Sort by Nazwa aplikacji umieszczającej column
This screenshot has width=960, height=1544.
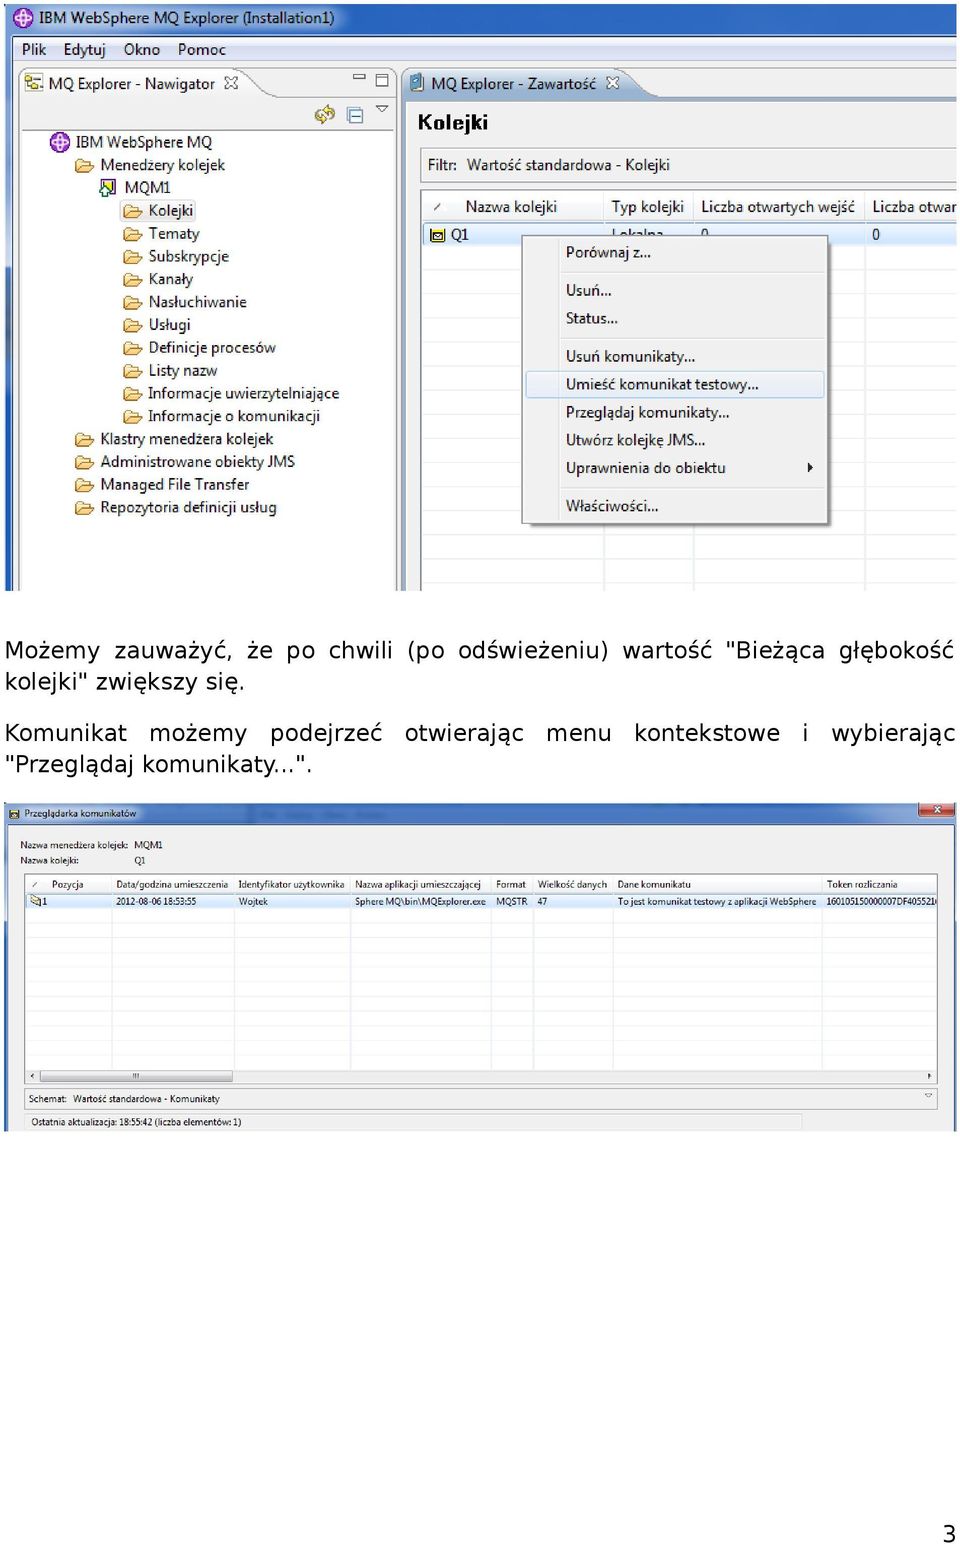coord(418,885)
